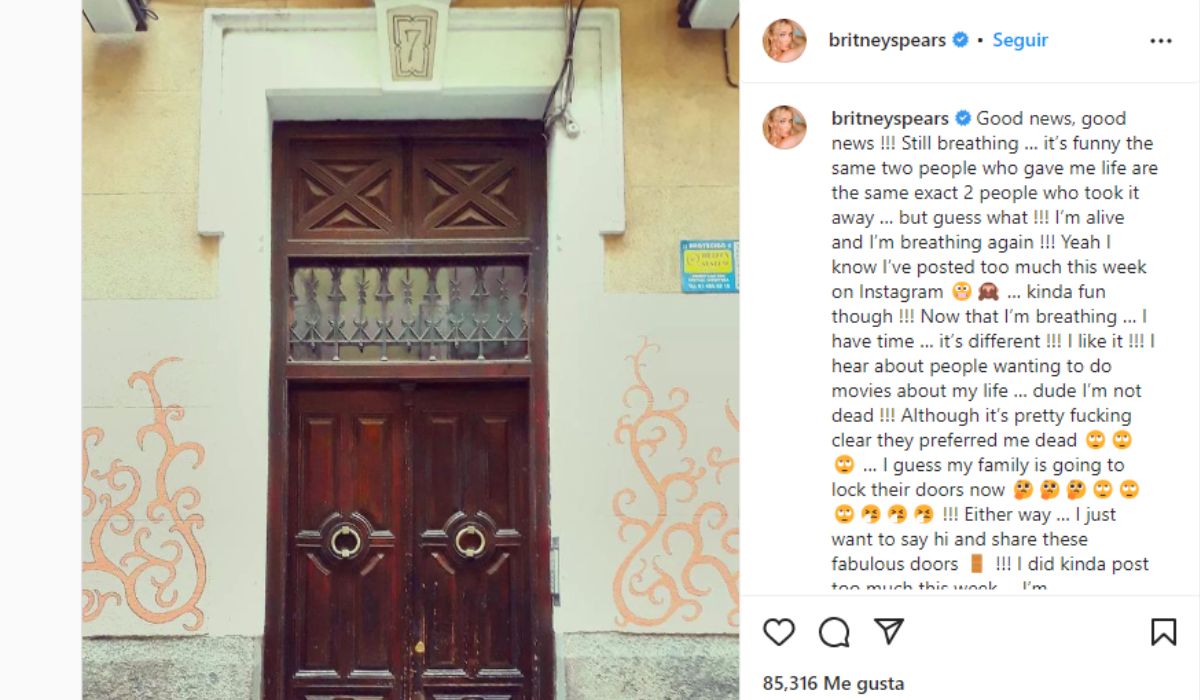Click verified badge next to header username
The width and height of the screenshot is (1200, 700).
tap(961, 40)
